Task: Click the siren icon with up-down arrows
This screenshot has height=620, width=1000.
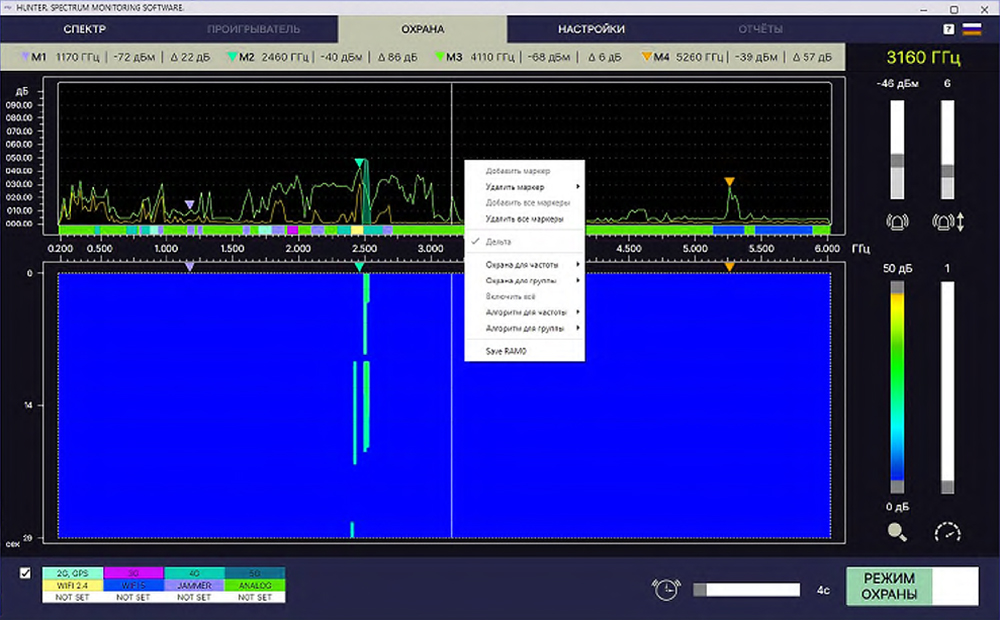Action: [x=947, y=222]
